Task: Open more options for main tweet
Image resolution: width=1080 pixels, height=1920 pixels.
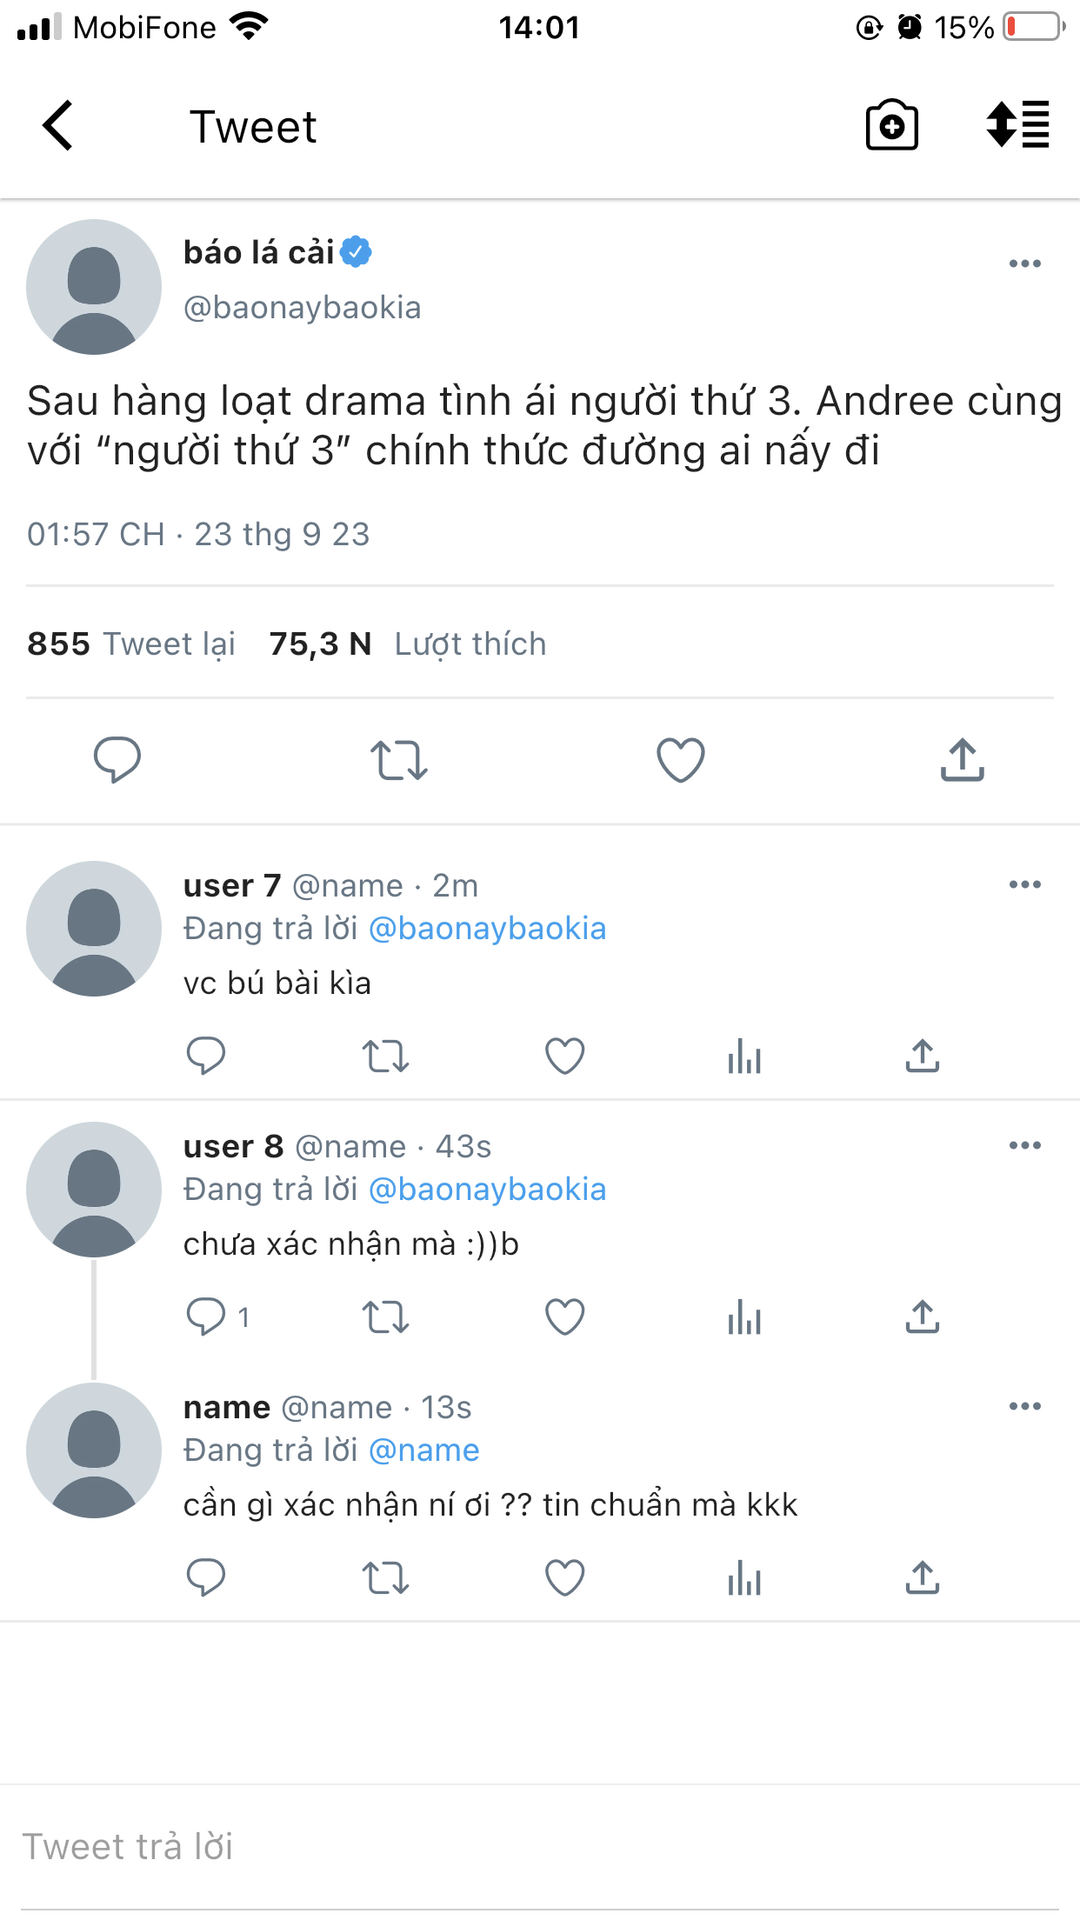Action: click(1025, 264)
